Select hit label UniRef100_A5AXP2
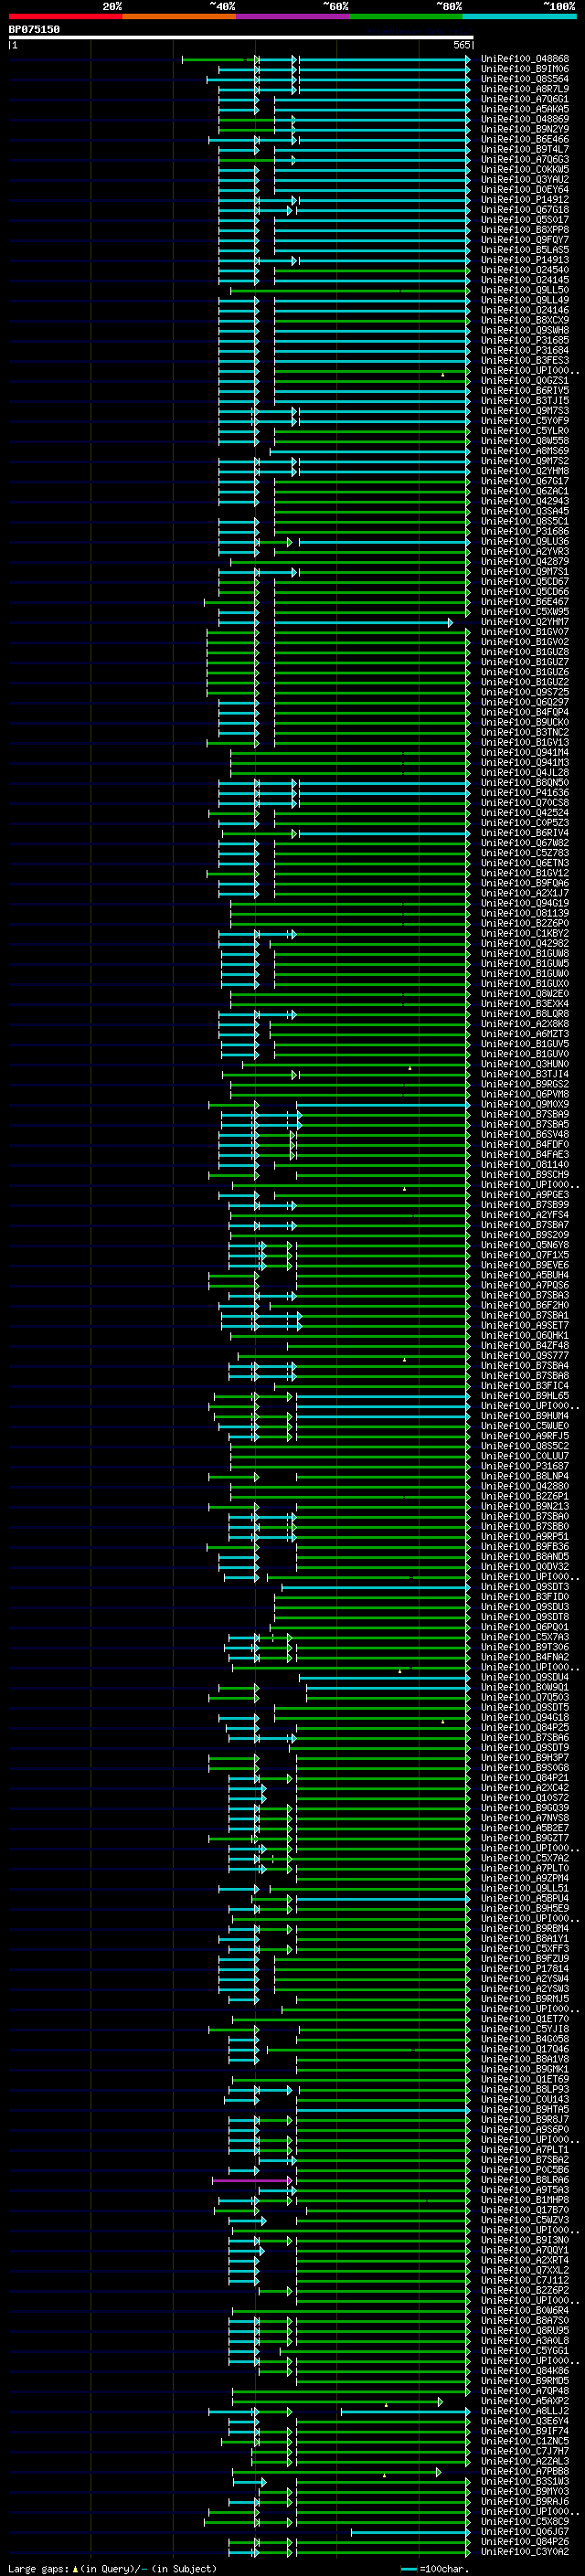585x2576 pixels. (525, 2401)
